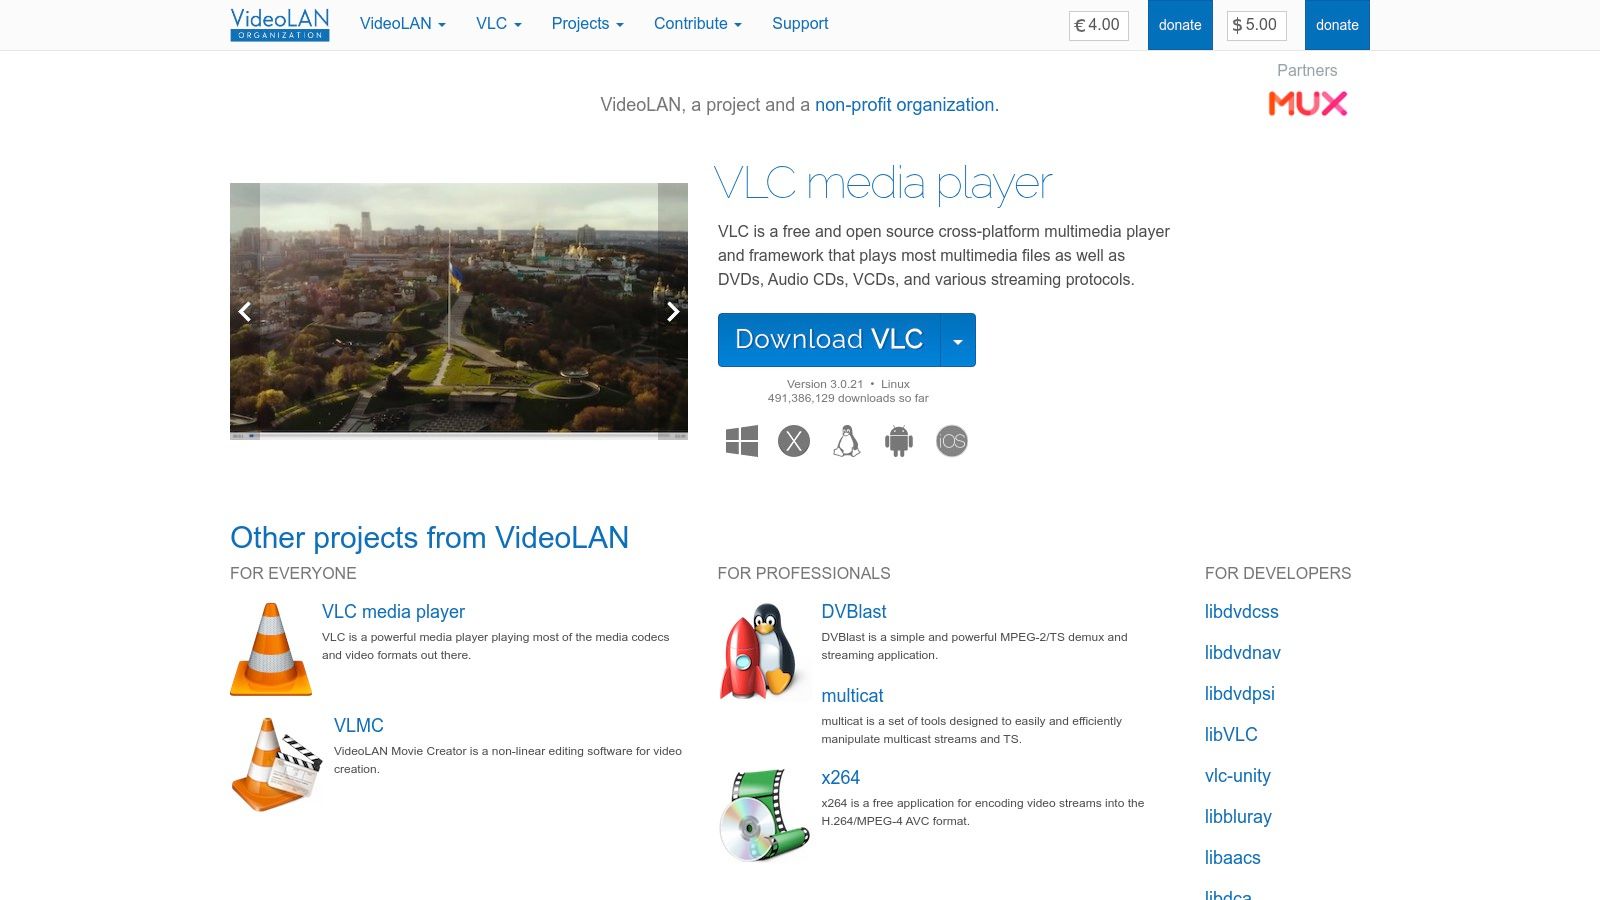This screenshot has height=900, width=1600.
Task: Open the Contribute menu
Action: point(696,23)
